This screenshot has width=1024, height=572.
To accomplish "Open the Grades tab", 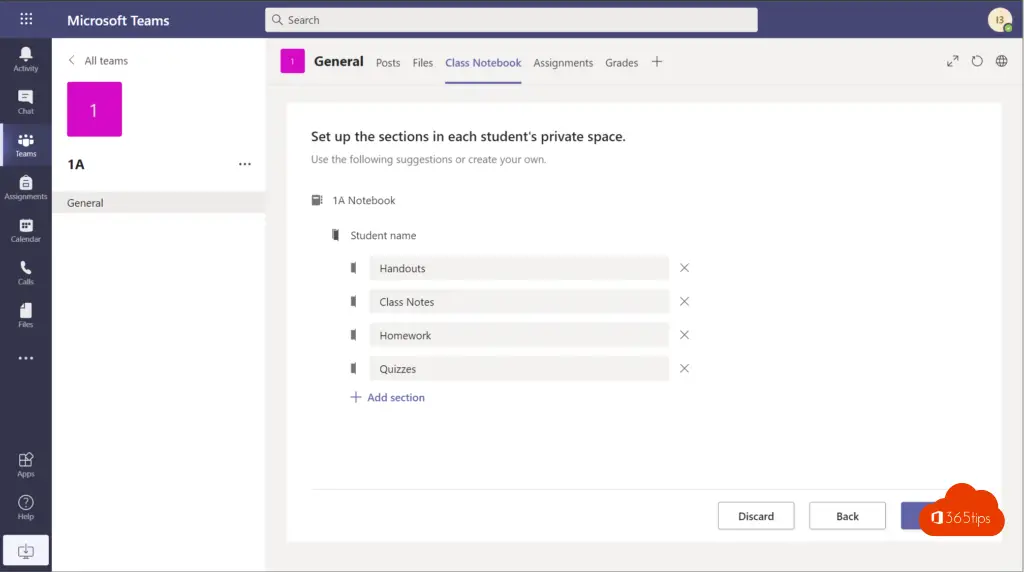I will [x=621, y=63].
